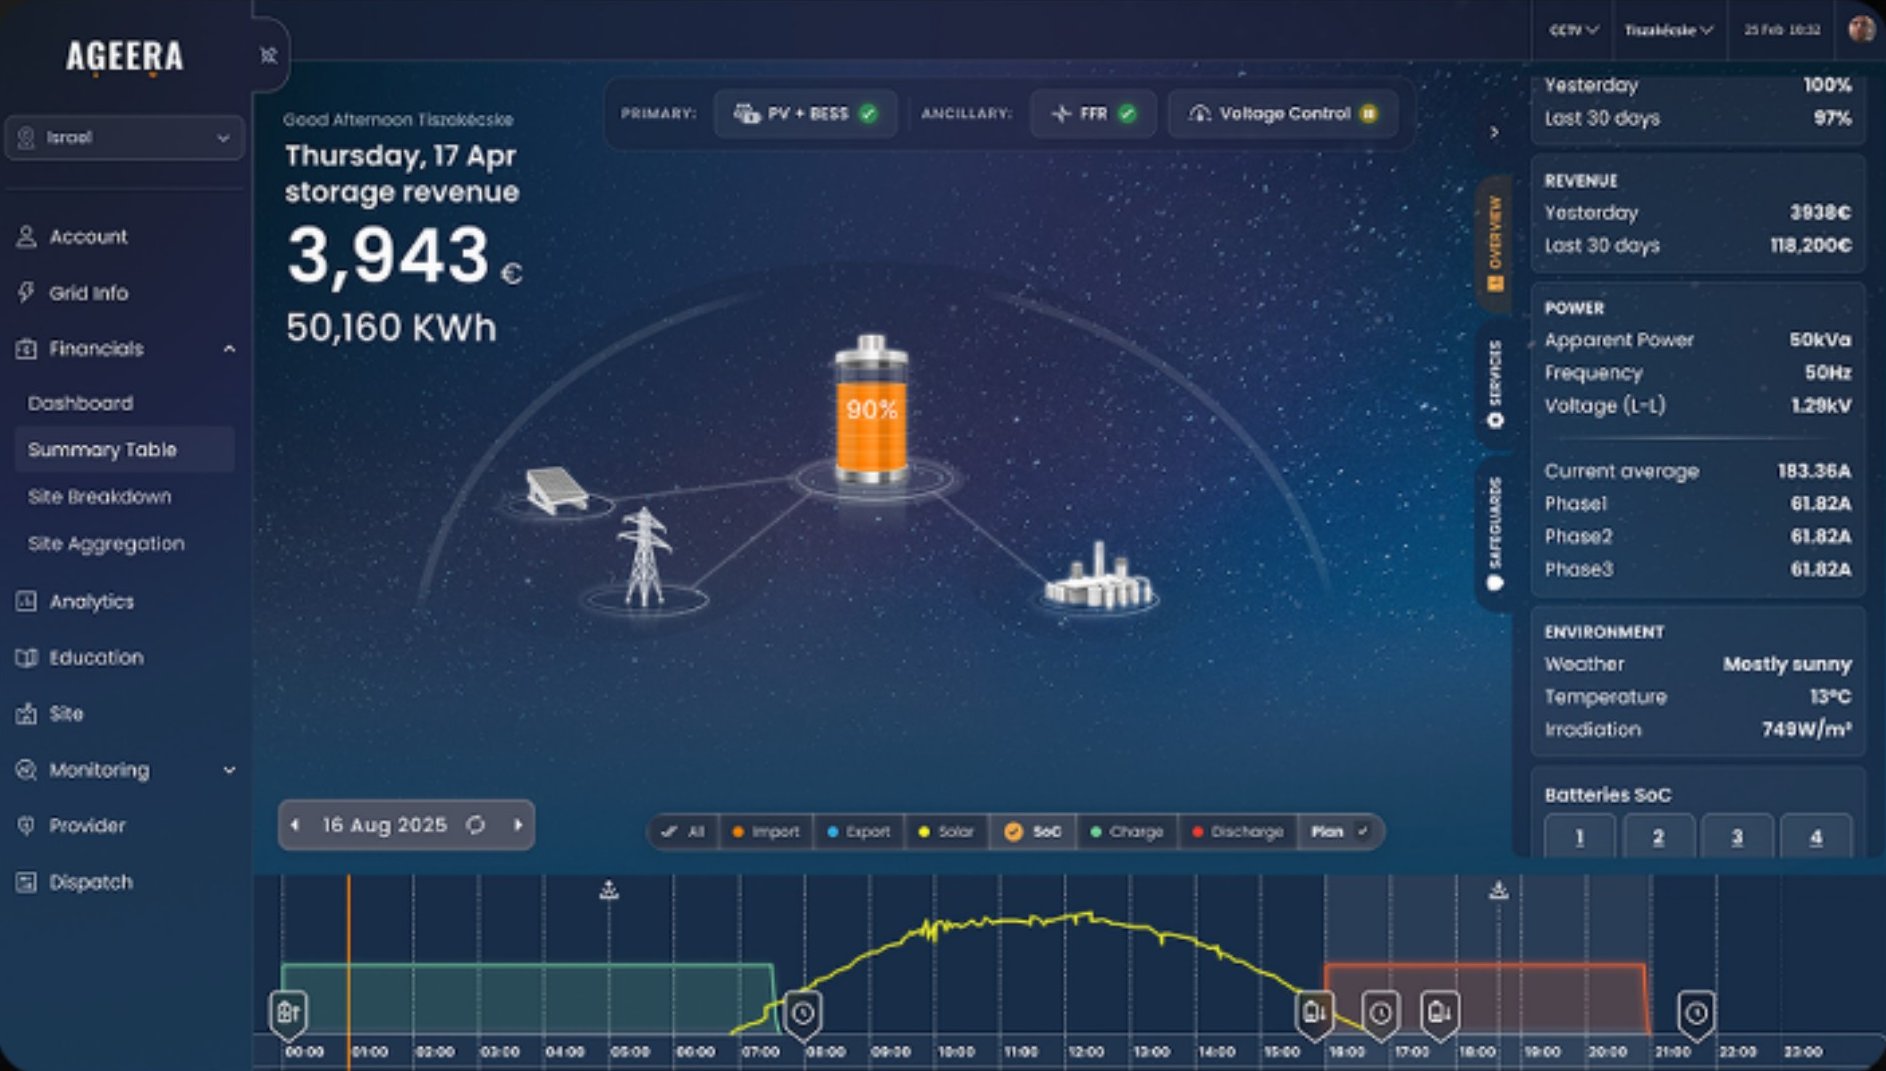Expand the Monitoring menu group

(229, 770)
